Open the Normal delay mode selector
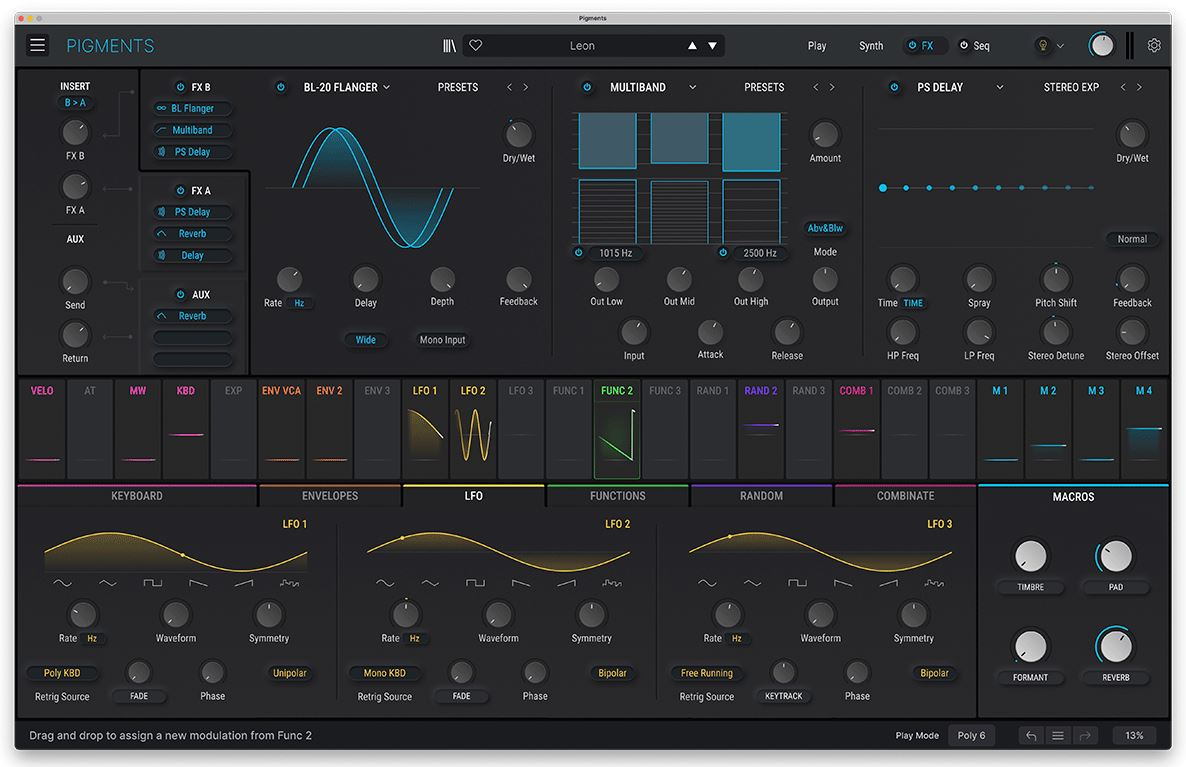1186x767 pixels. (x=1132, y=239)
